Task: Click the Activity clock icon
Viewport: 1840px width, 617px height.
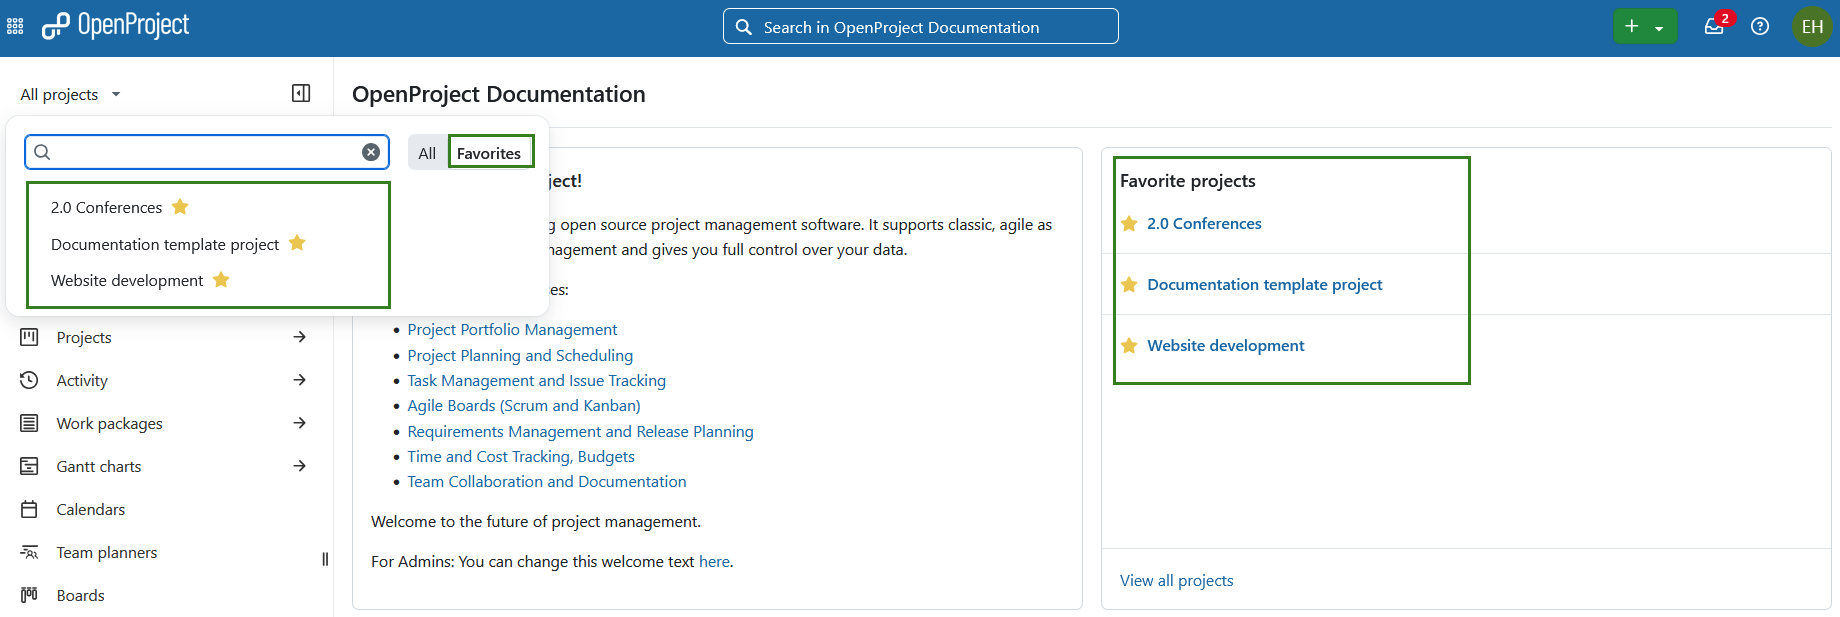Action: click(29, 380)
